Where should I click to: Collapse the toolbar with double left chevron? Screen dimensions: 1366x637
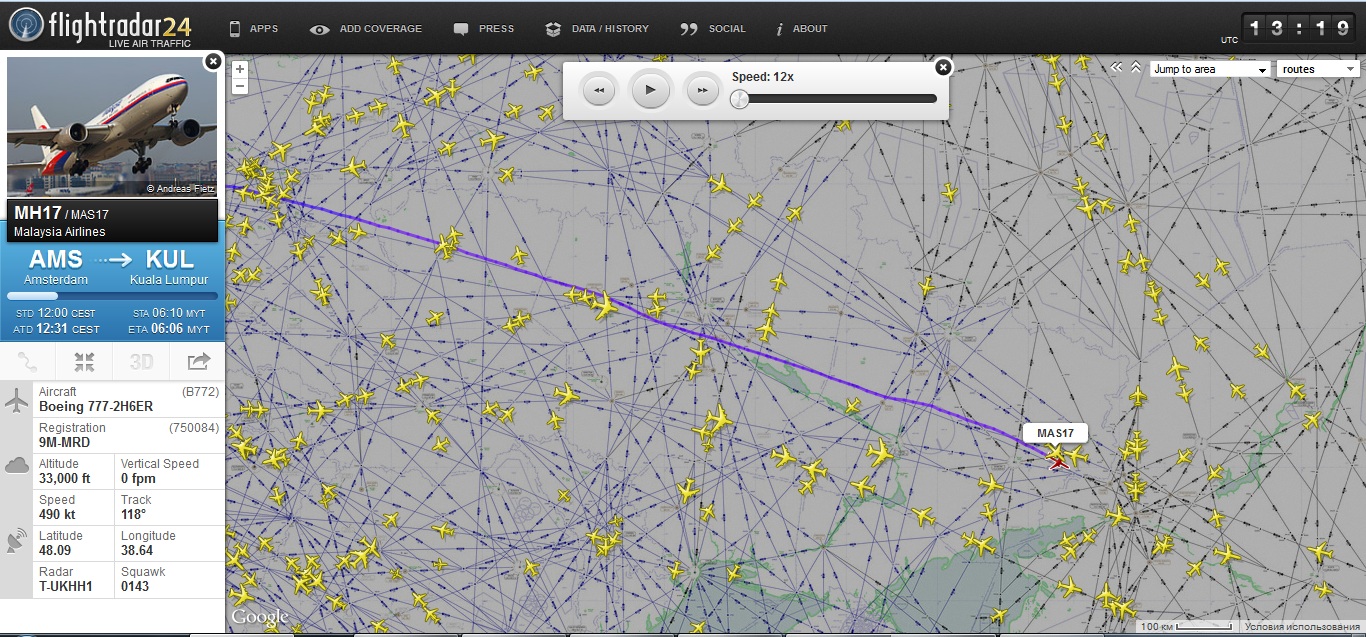pos(1117,68)
